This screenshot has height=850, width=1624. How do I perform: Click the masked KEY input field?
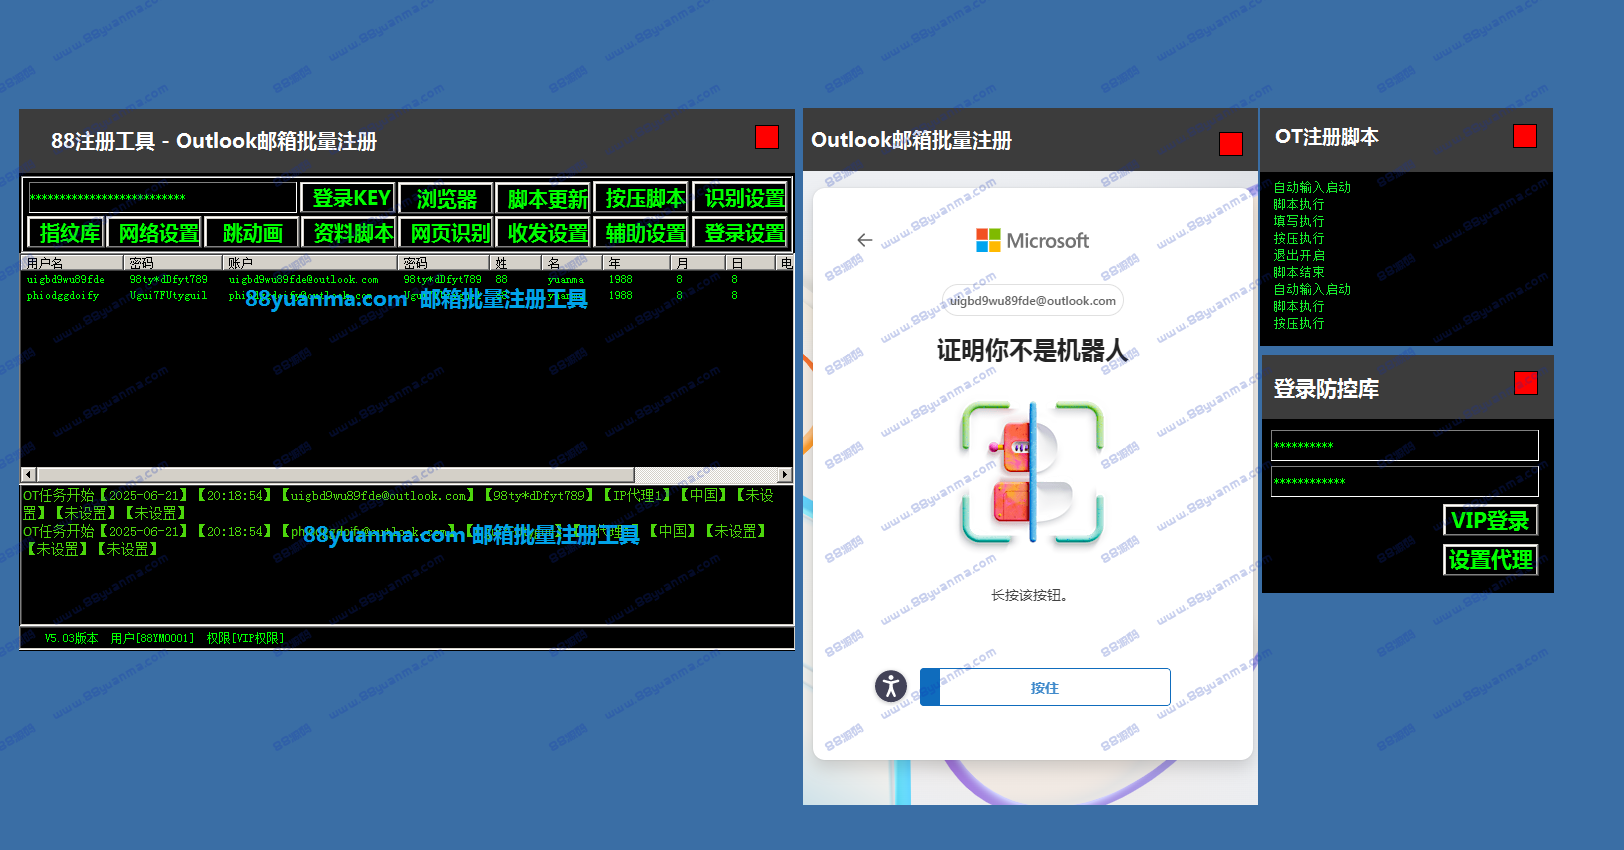tap(162, 197)
